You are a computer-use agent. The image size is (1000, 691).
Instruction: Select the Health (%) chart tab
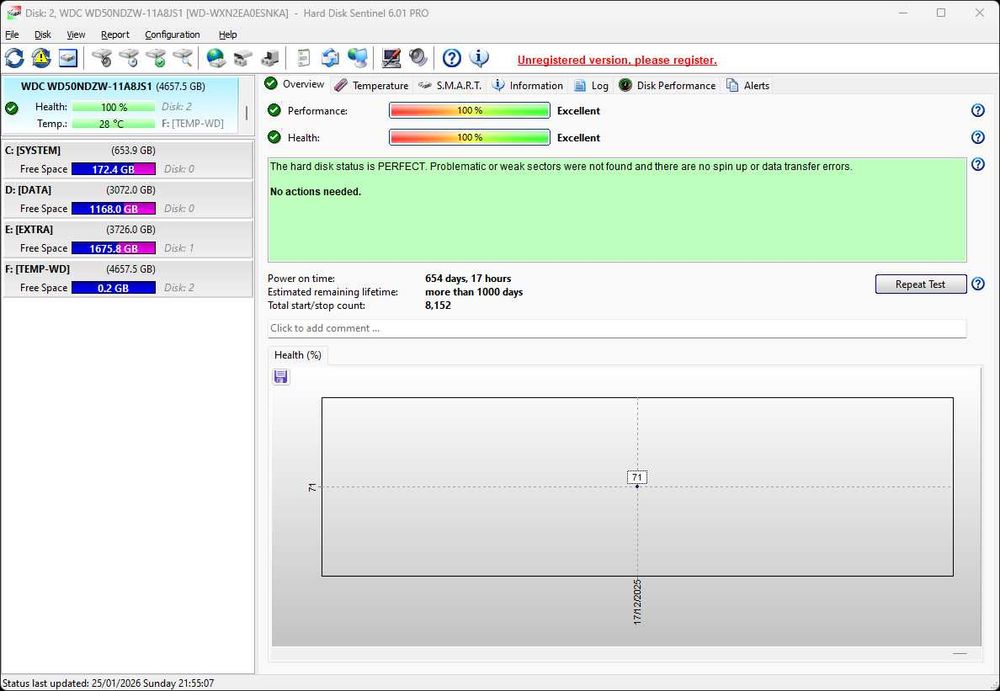click(x=298, y=355)
